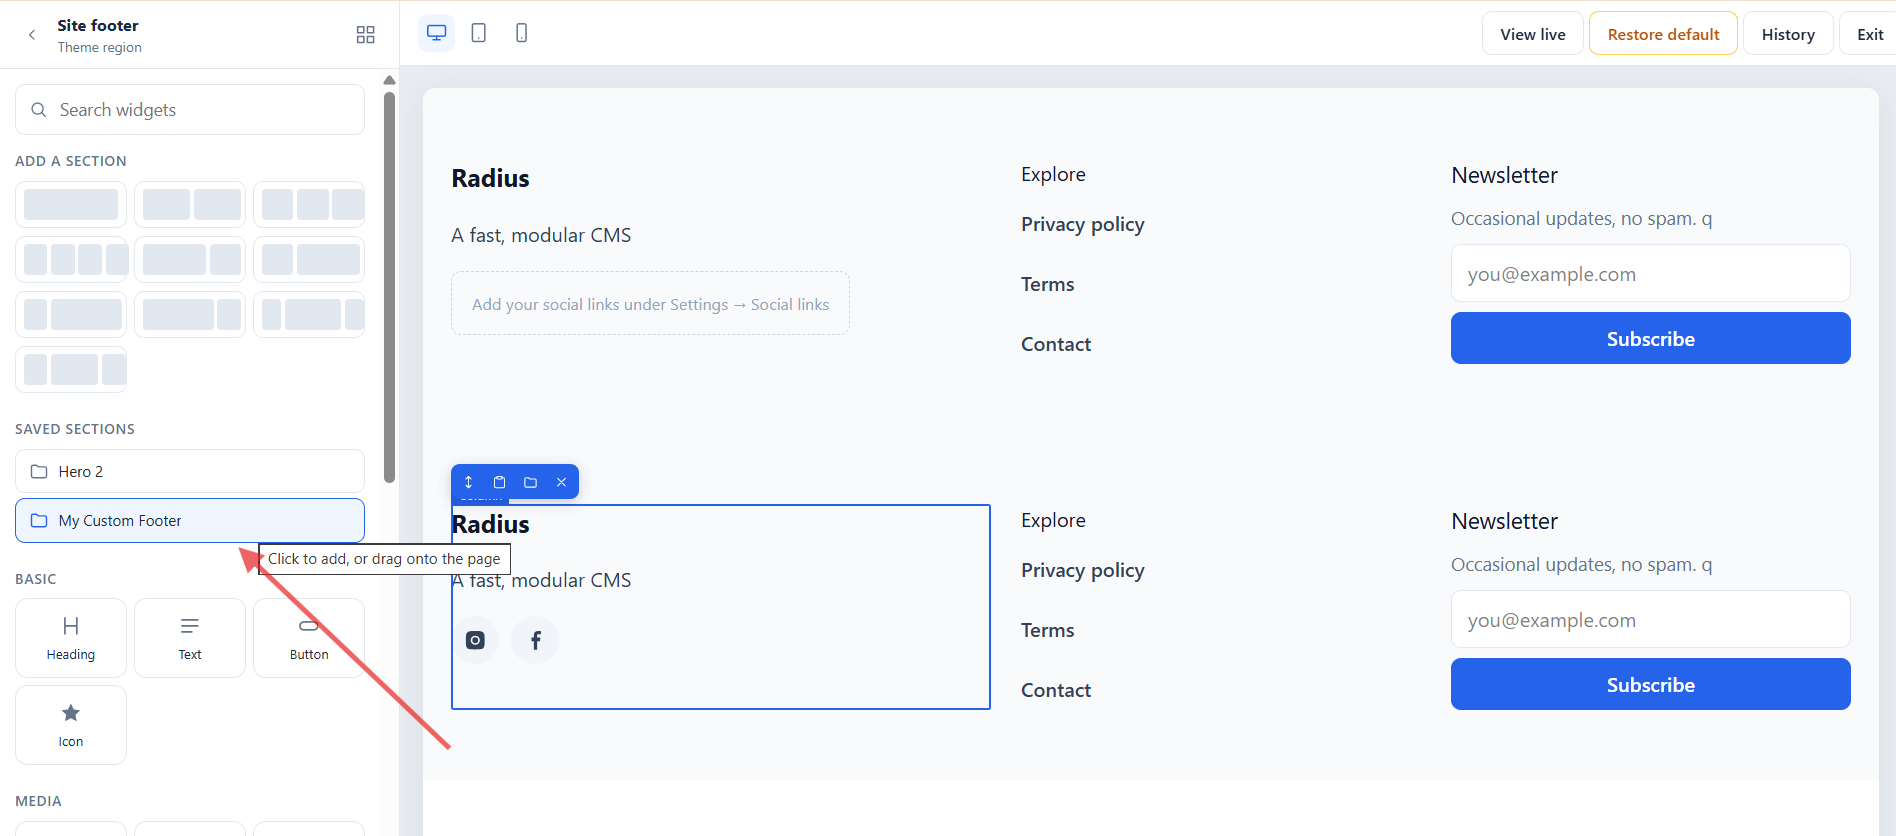Open Contact link in the lower footer
1896x836 pixels.
1056,690
